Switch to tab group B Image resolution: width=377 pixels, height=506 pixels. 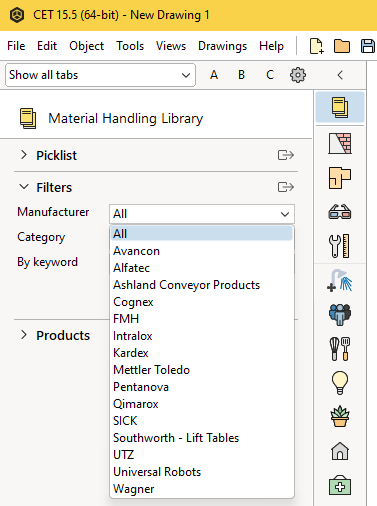[242, 75]
